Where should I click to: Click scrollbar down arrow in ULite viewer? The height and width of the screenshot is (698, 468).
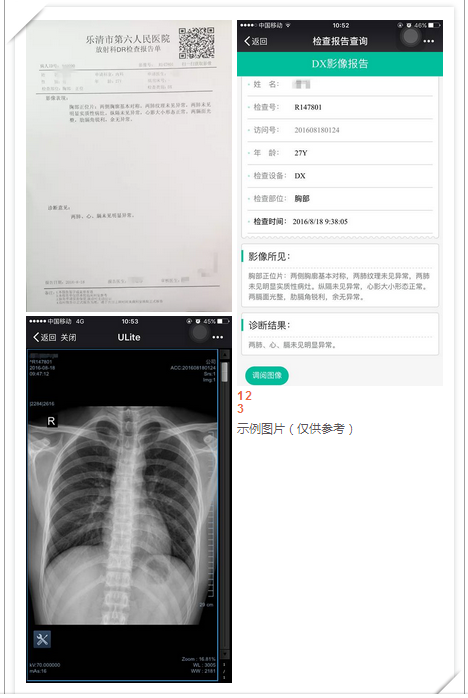(225, 654)
